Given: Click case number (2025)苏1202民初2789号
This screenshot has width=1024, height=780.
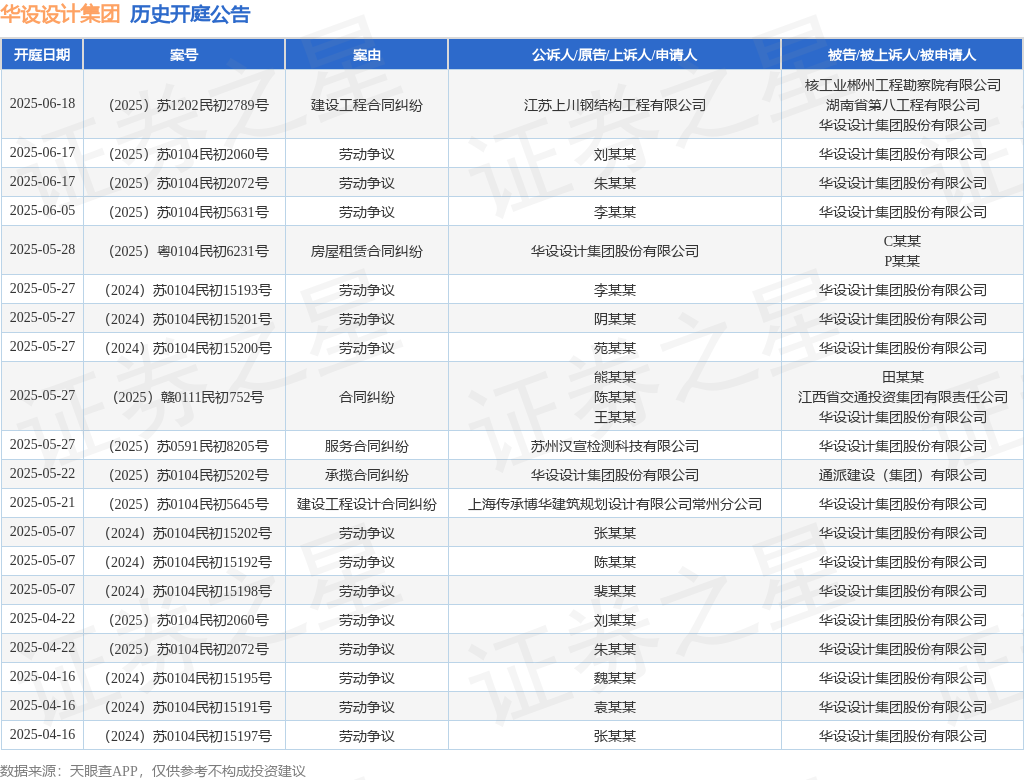Looking at the screenshot, I should coord(188,105).
